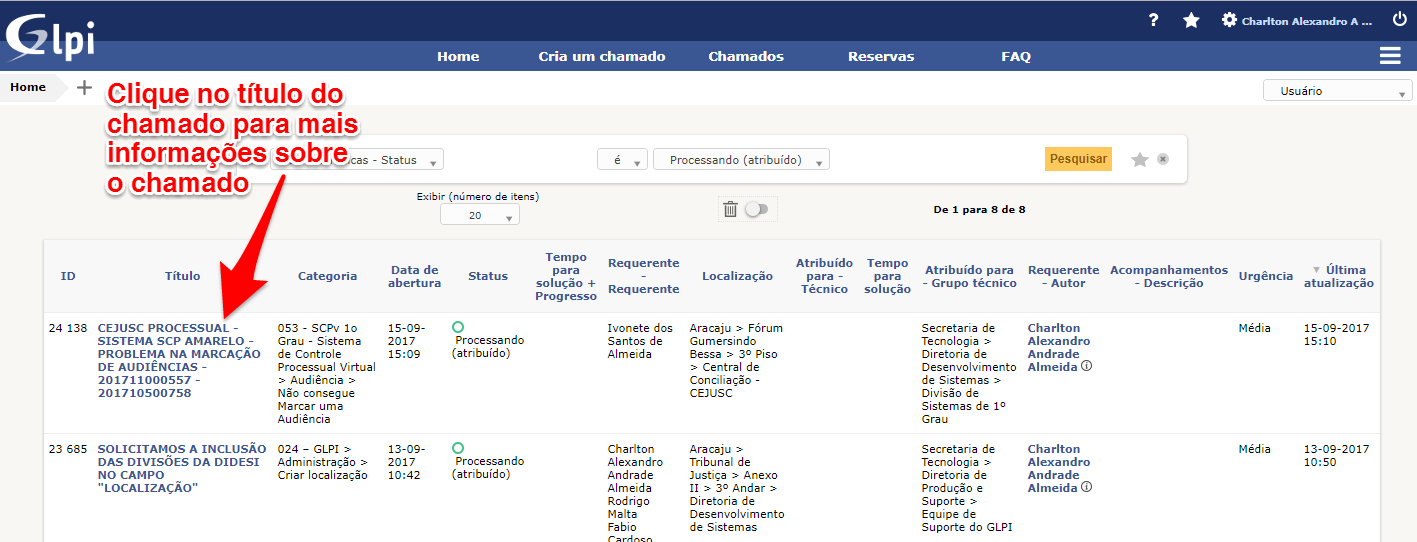This screenshot has height=542, width=1417.
Task: Save search with gray star icon
Action: (x=1139, y=160)
